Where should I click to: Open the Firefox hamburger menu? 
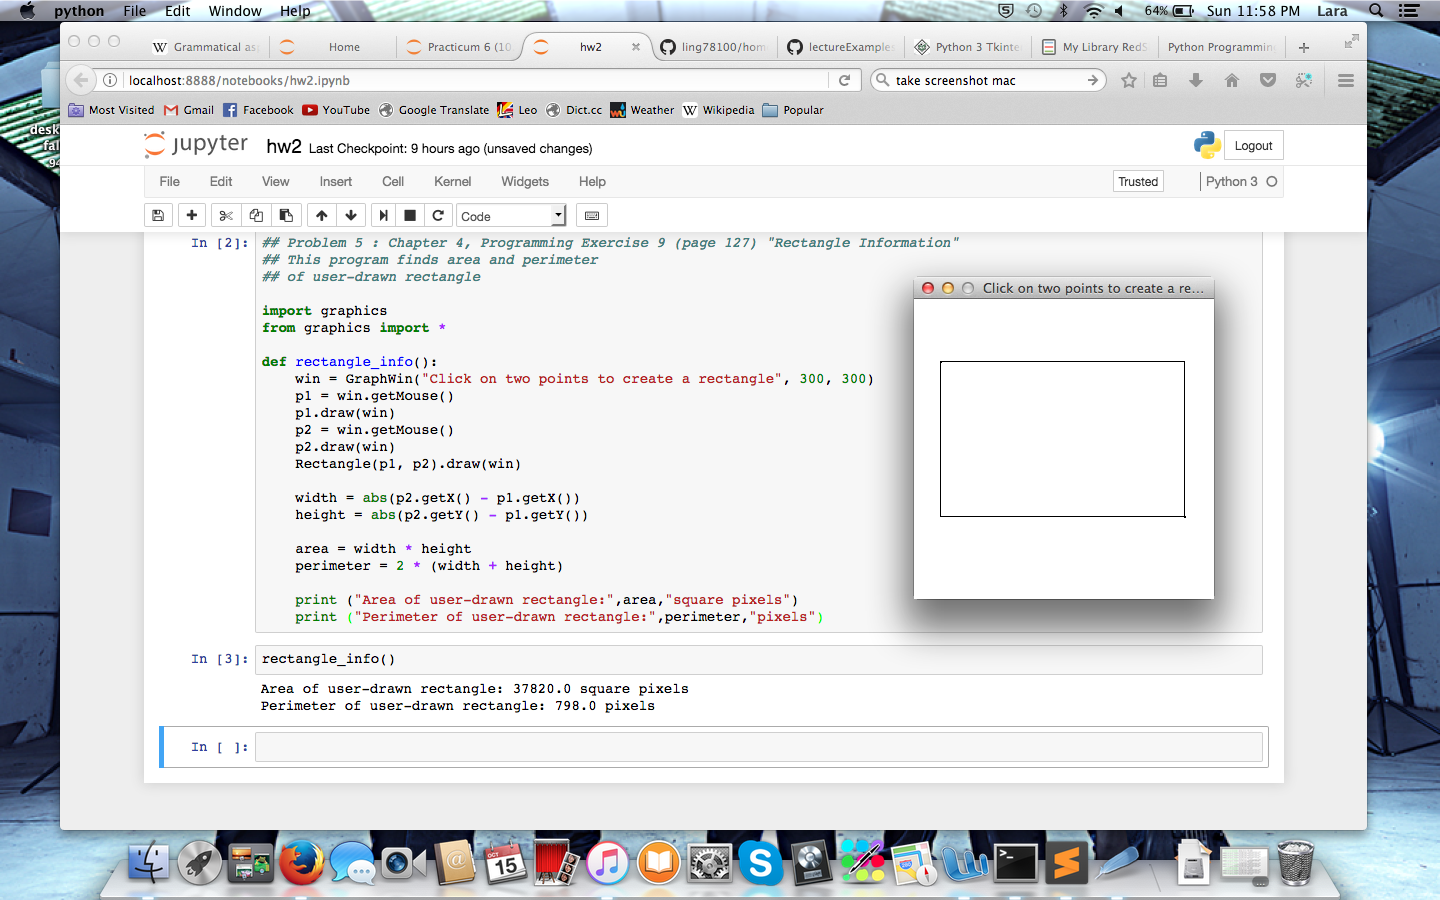tap(1346, 80)
